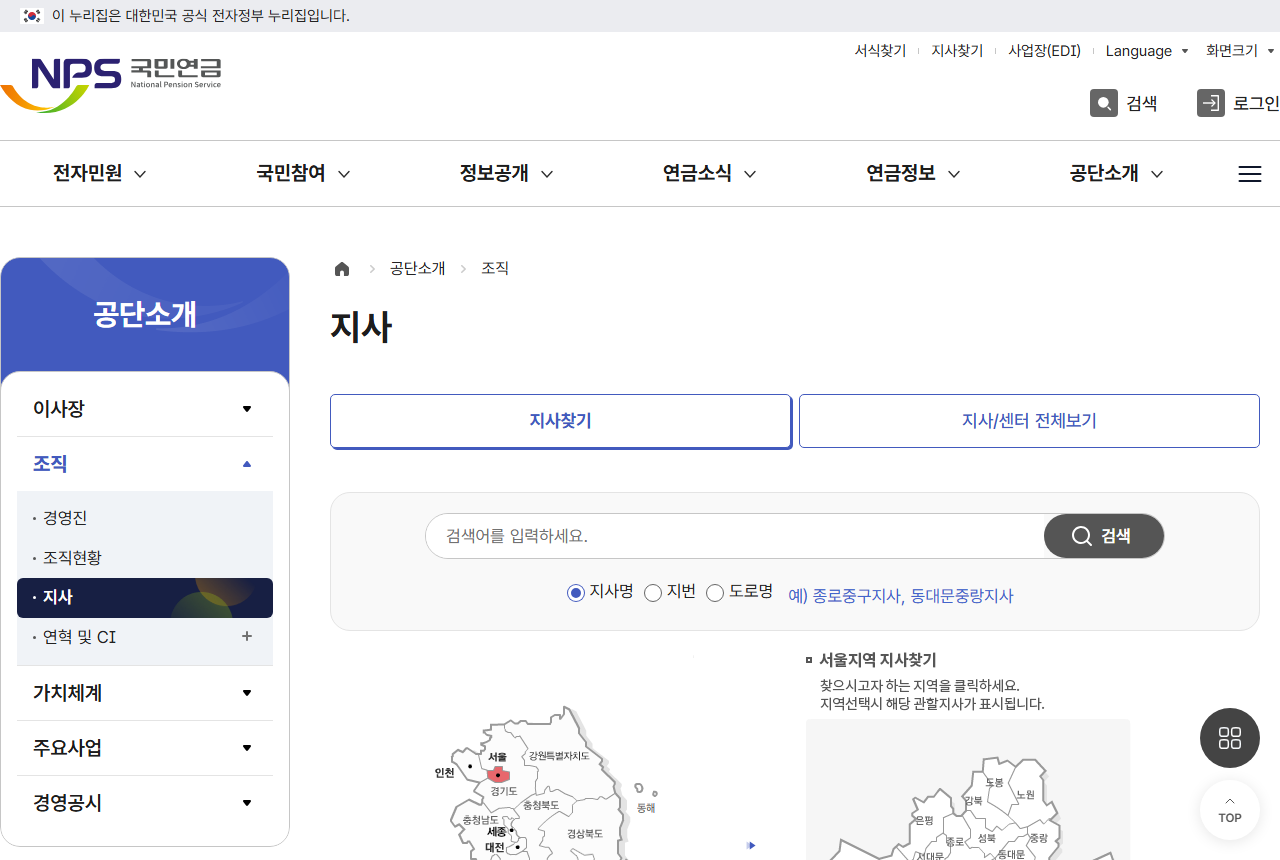Select 강원특별자치도 on the Korea map

click(x=559, y=756)
